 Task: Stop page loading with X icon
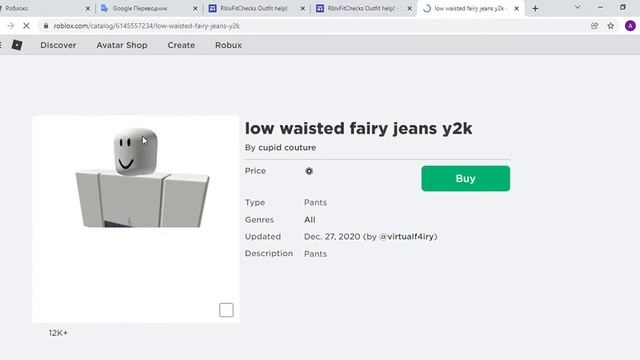[x=26, y=26]
